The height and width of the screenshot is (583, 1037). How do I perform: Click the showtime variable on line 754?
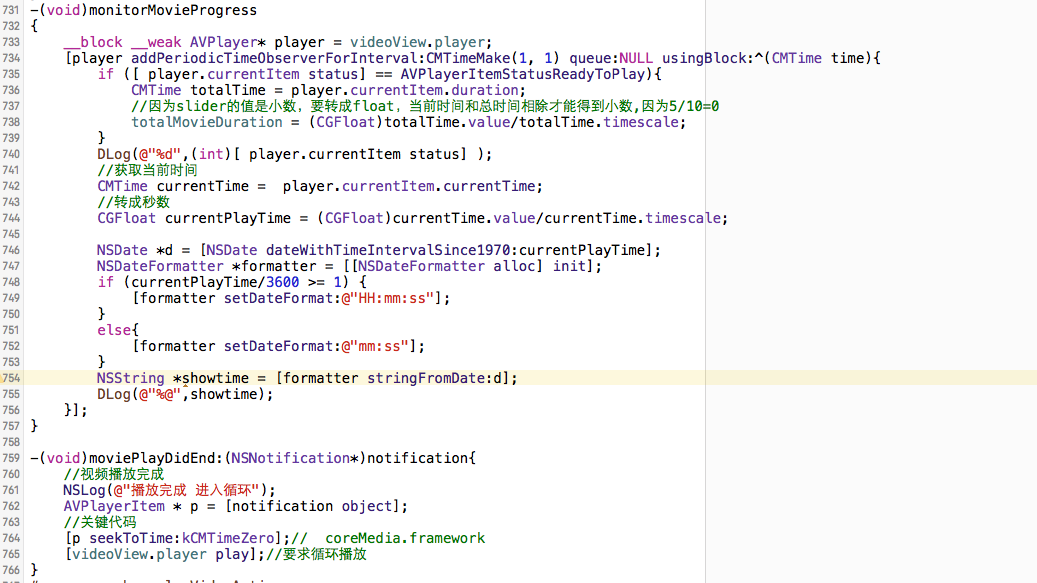tap(215, 378)
